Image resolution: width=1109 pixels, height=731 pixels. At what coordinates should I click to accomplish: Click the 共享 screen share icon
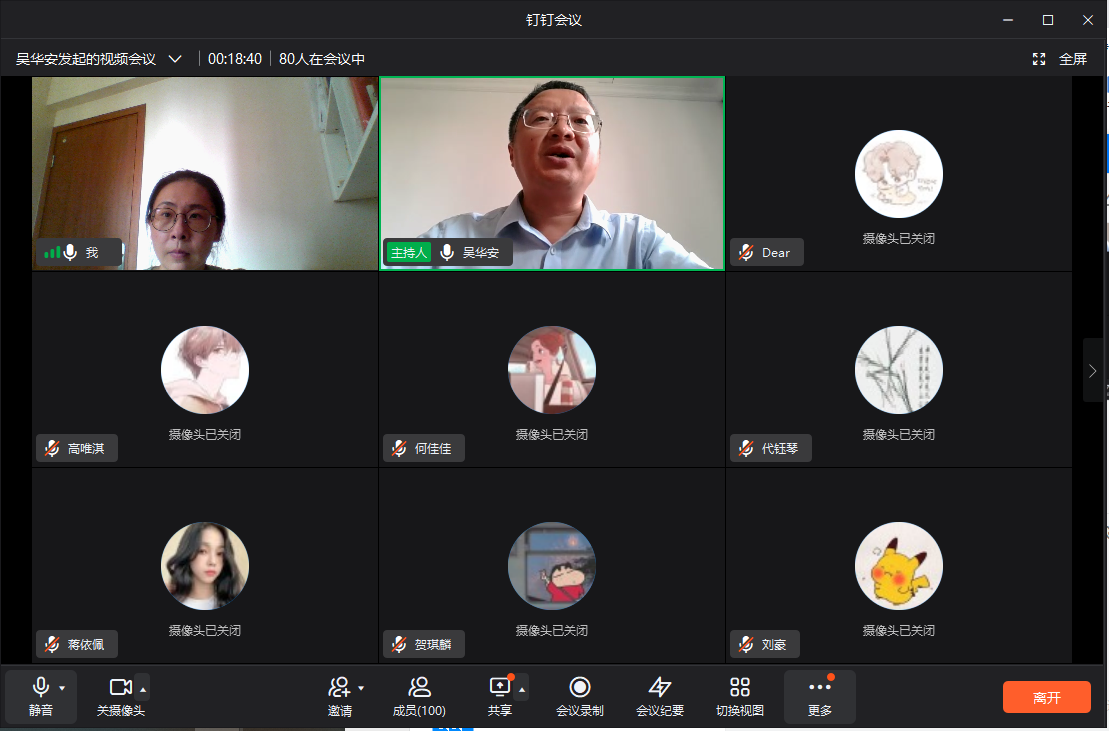coord(499,688)
